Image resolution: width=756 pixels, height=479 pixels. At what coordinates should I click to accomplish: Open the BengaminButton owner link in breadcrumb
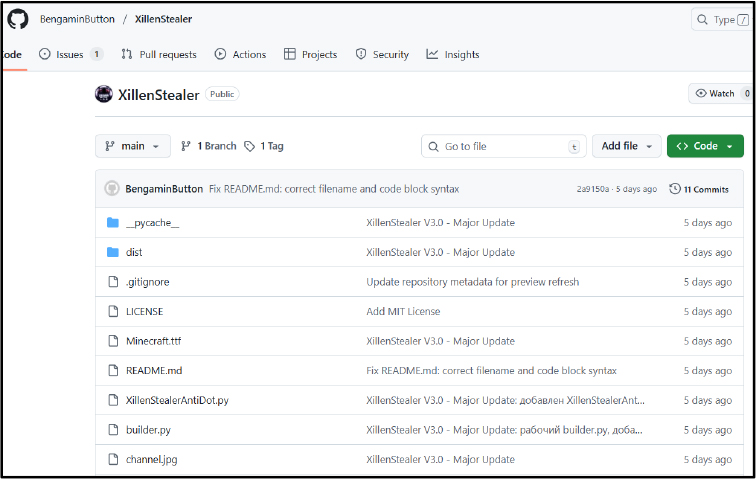tap(77, 19)
